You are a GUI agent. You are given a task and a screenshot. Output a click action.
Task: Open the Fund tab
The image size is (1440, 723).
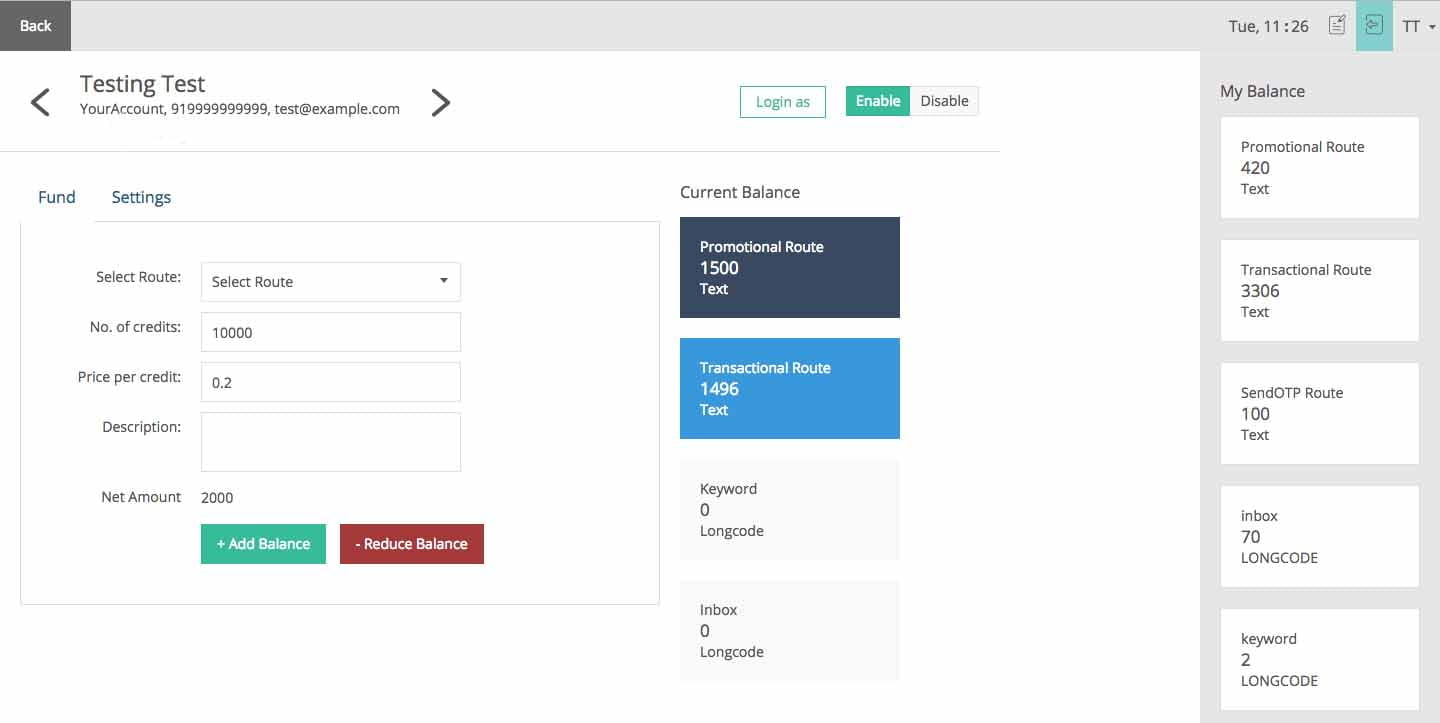click(x=57, y=197)
